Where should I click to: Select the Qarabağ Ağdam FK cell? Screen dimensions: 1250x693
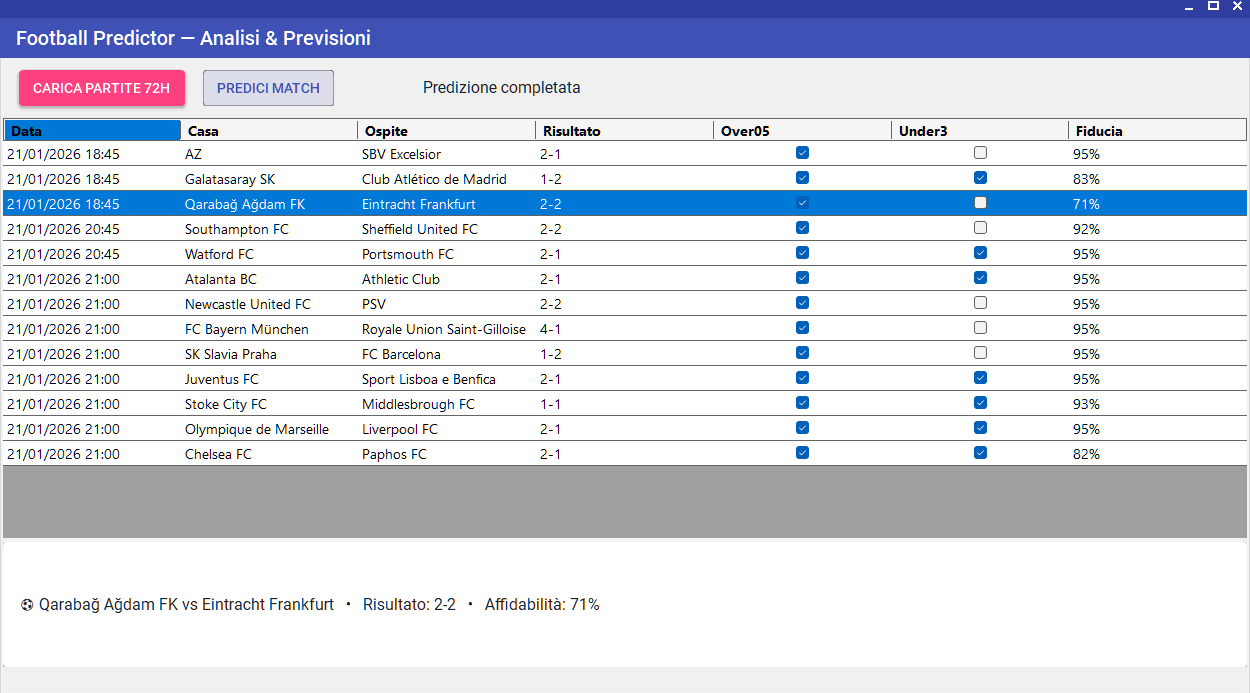point(269,204)
